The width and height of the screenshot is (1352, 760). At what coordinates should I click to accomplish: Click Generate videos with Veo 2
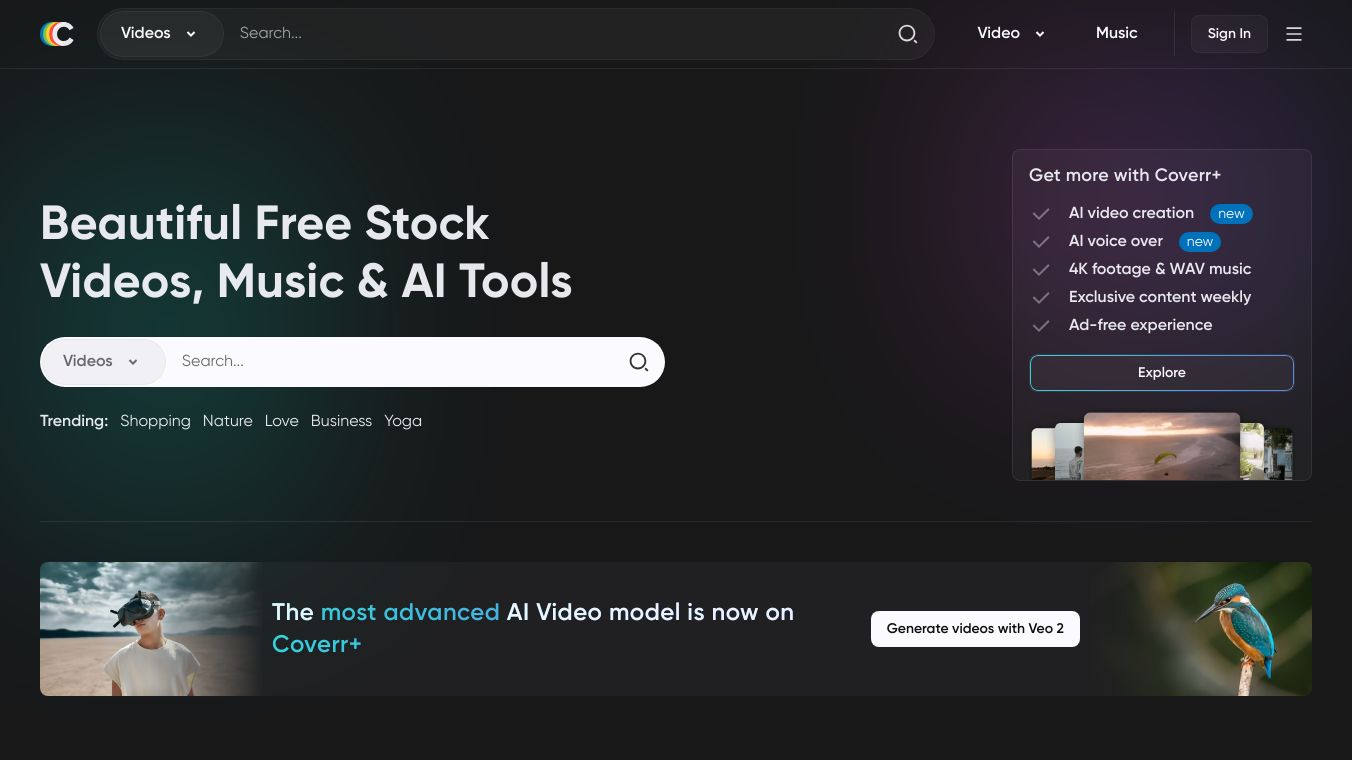(975, 629)
